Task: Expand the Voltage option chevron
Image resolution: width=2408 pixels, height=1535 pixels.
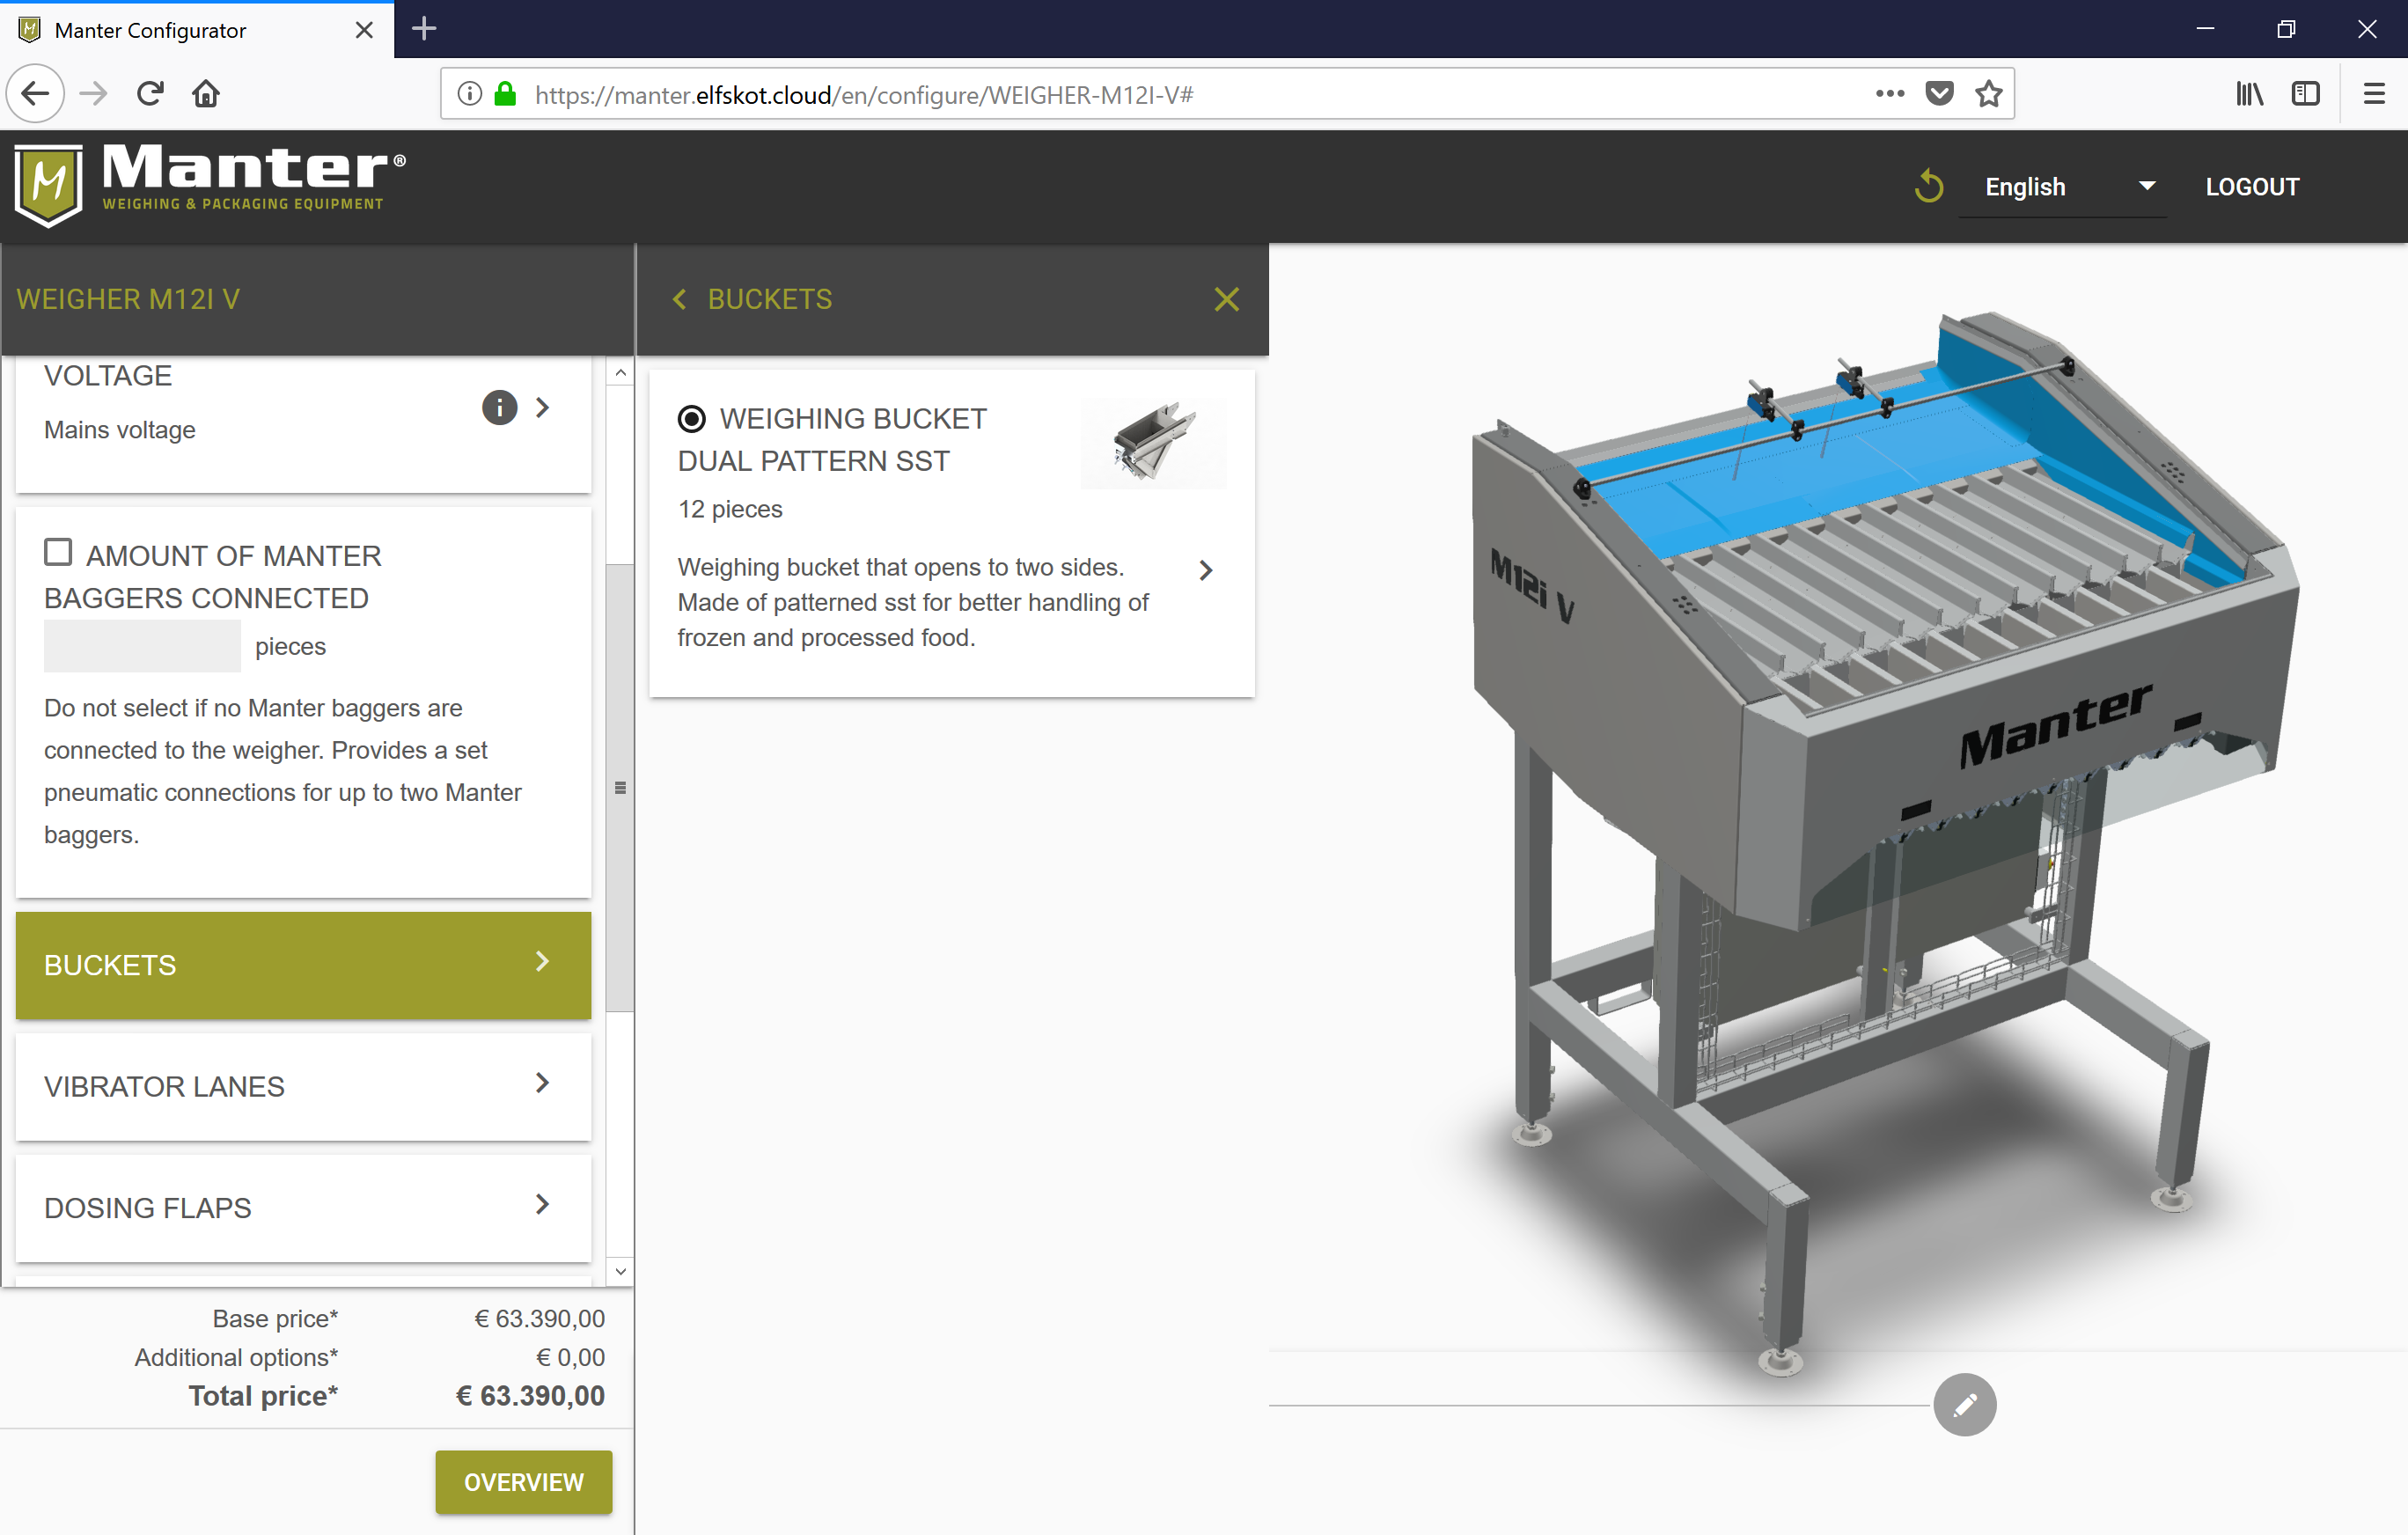Action: click(x=542, y=407)
